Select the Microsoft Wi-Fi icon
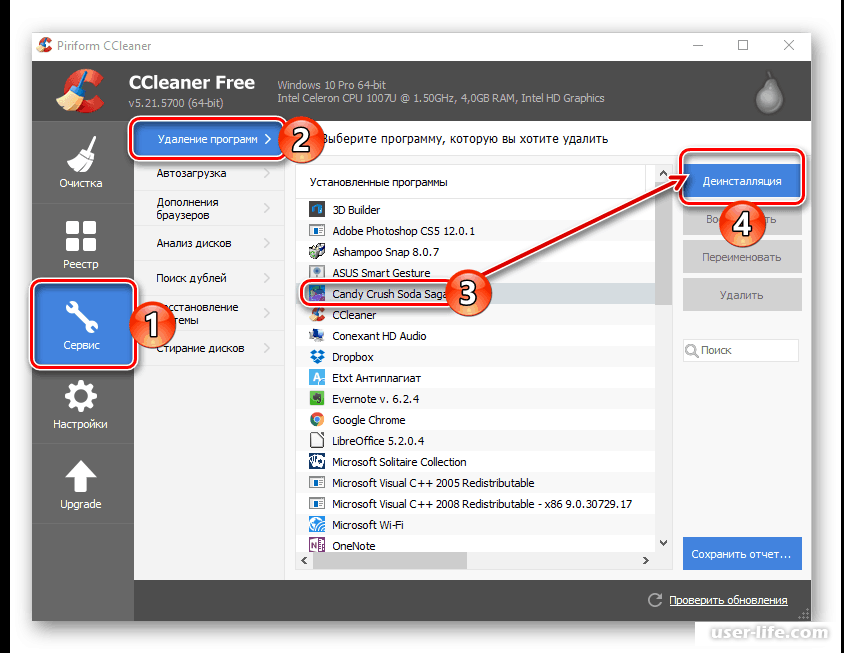 (x=317, y=524)
